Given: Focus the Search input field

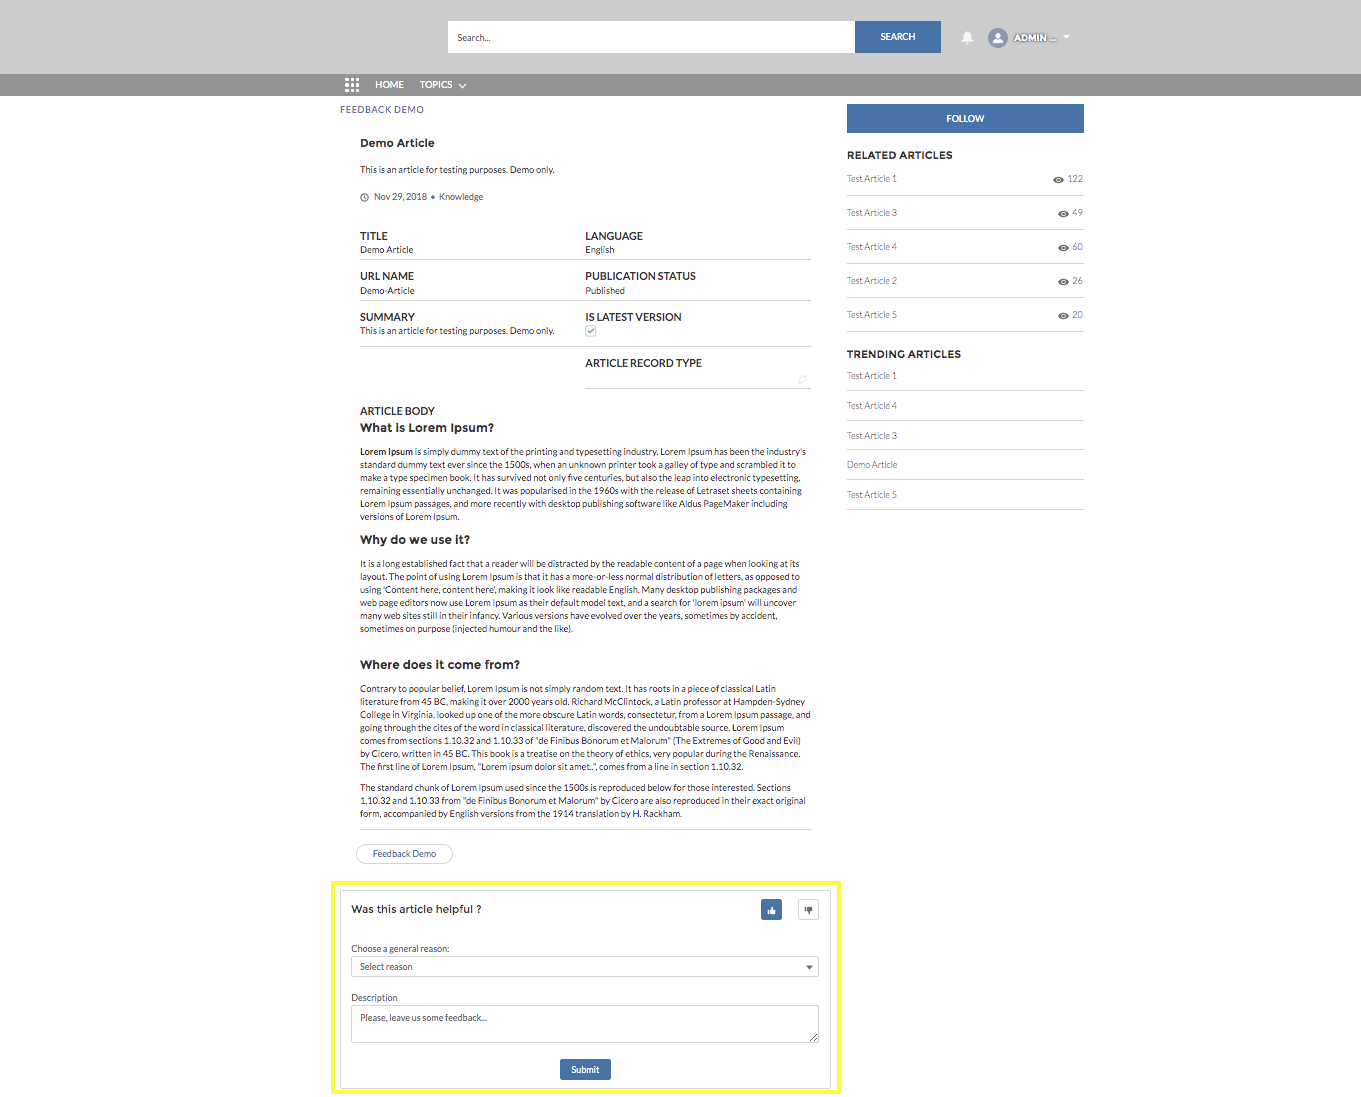Looking at the screenshot, I should pyautogui.click(x=651, y=38).
